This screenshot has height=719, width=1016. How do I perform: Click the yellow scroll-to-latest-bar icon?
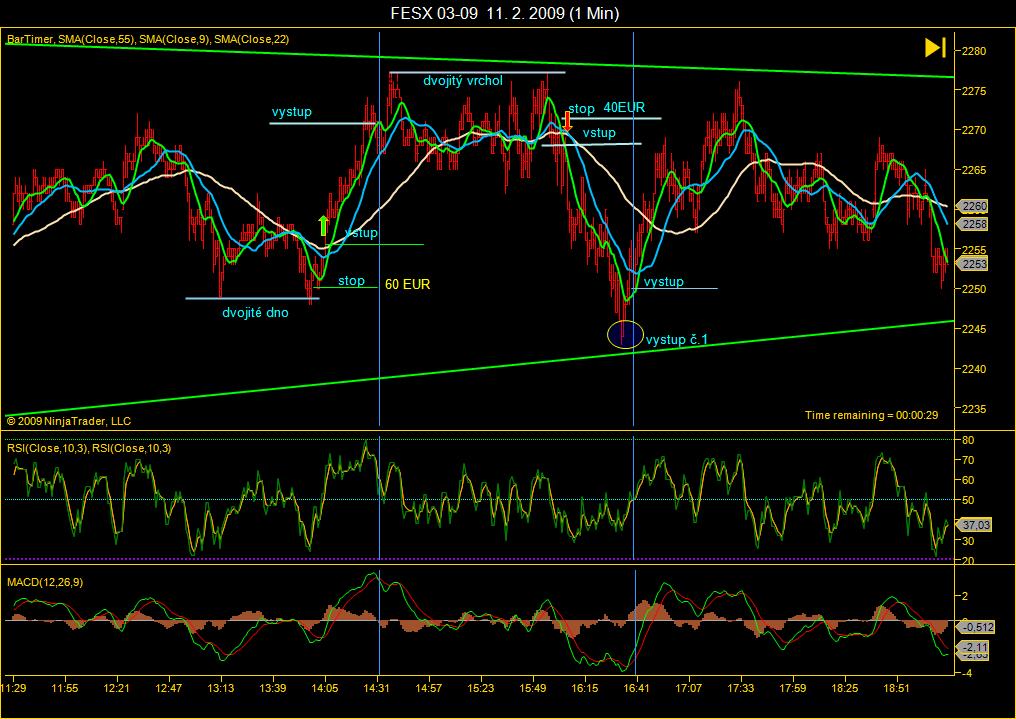coord(935,47)
